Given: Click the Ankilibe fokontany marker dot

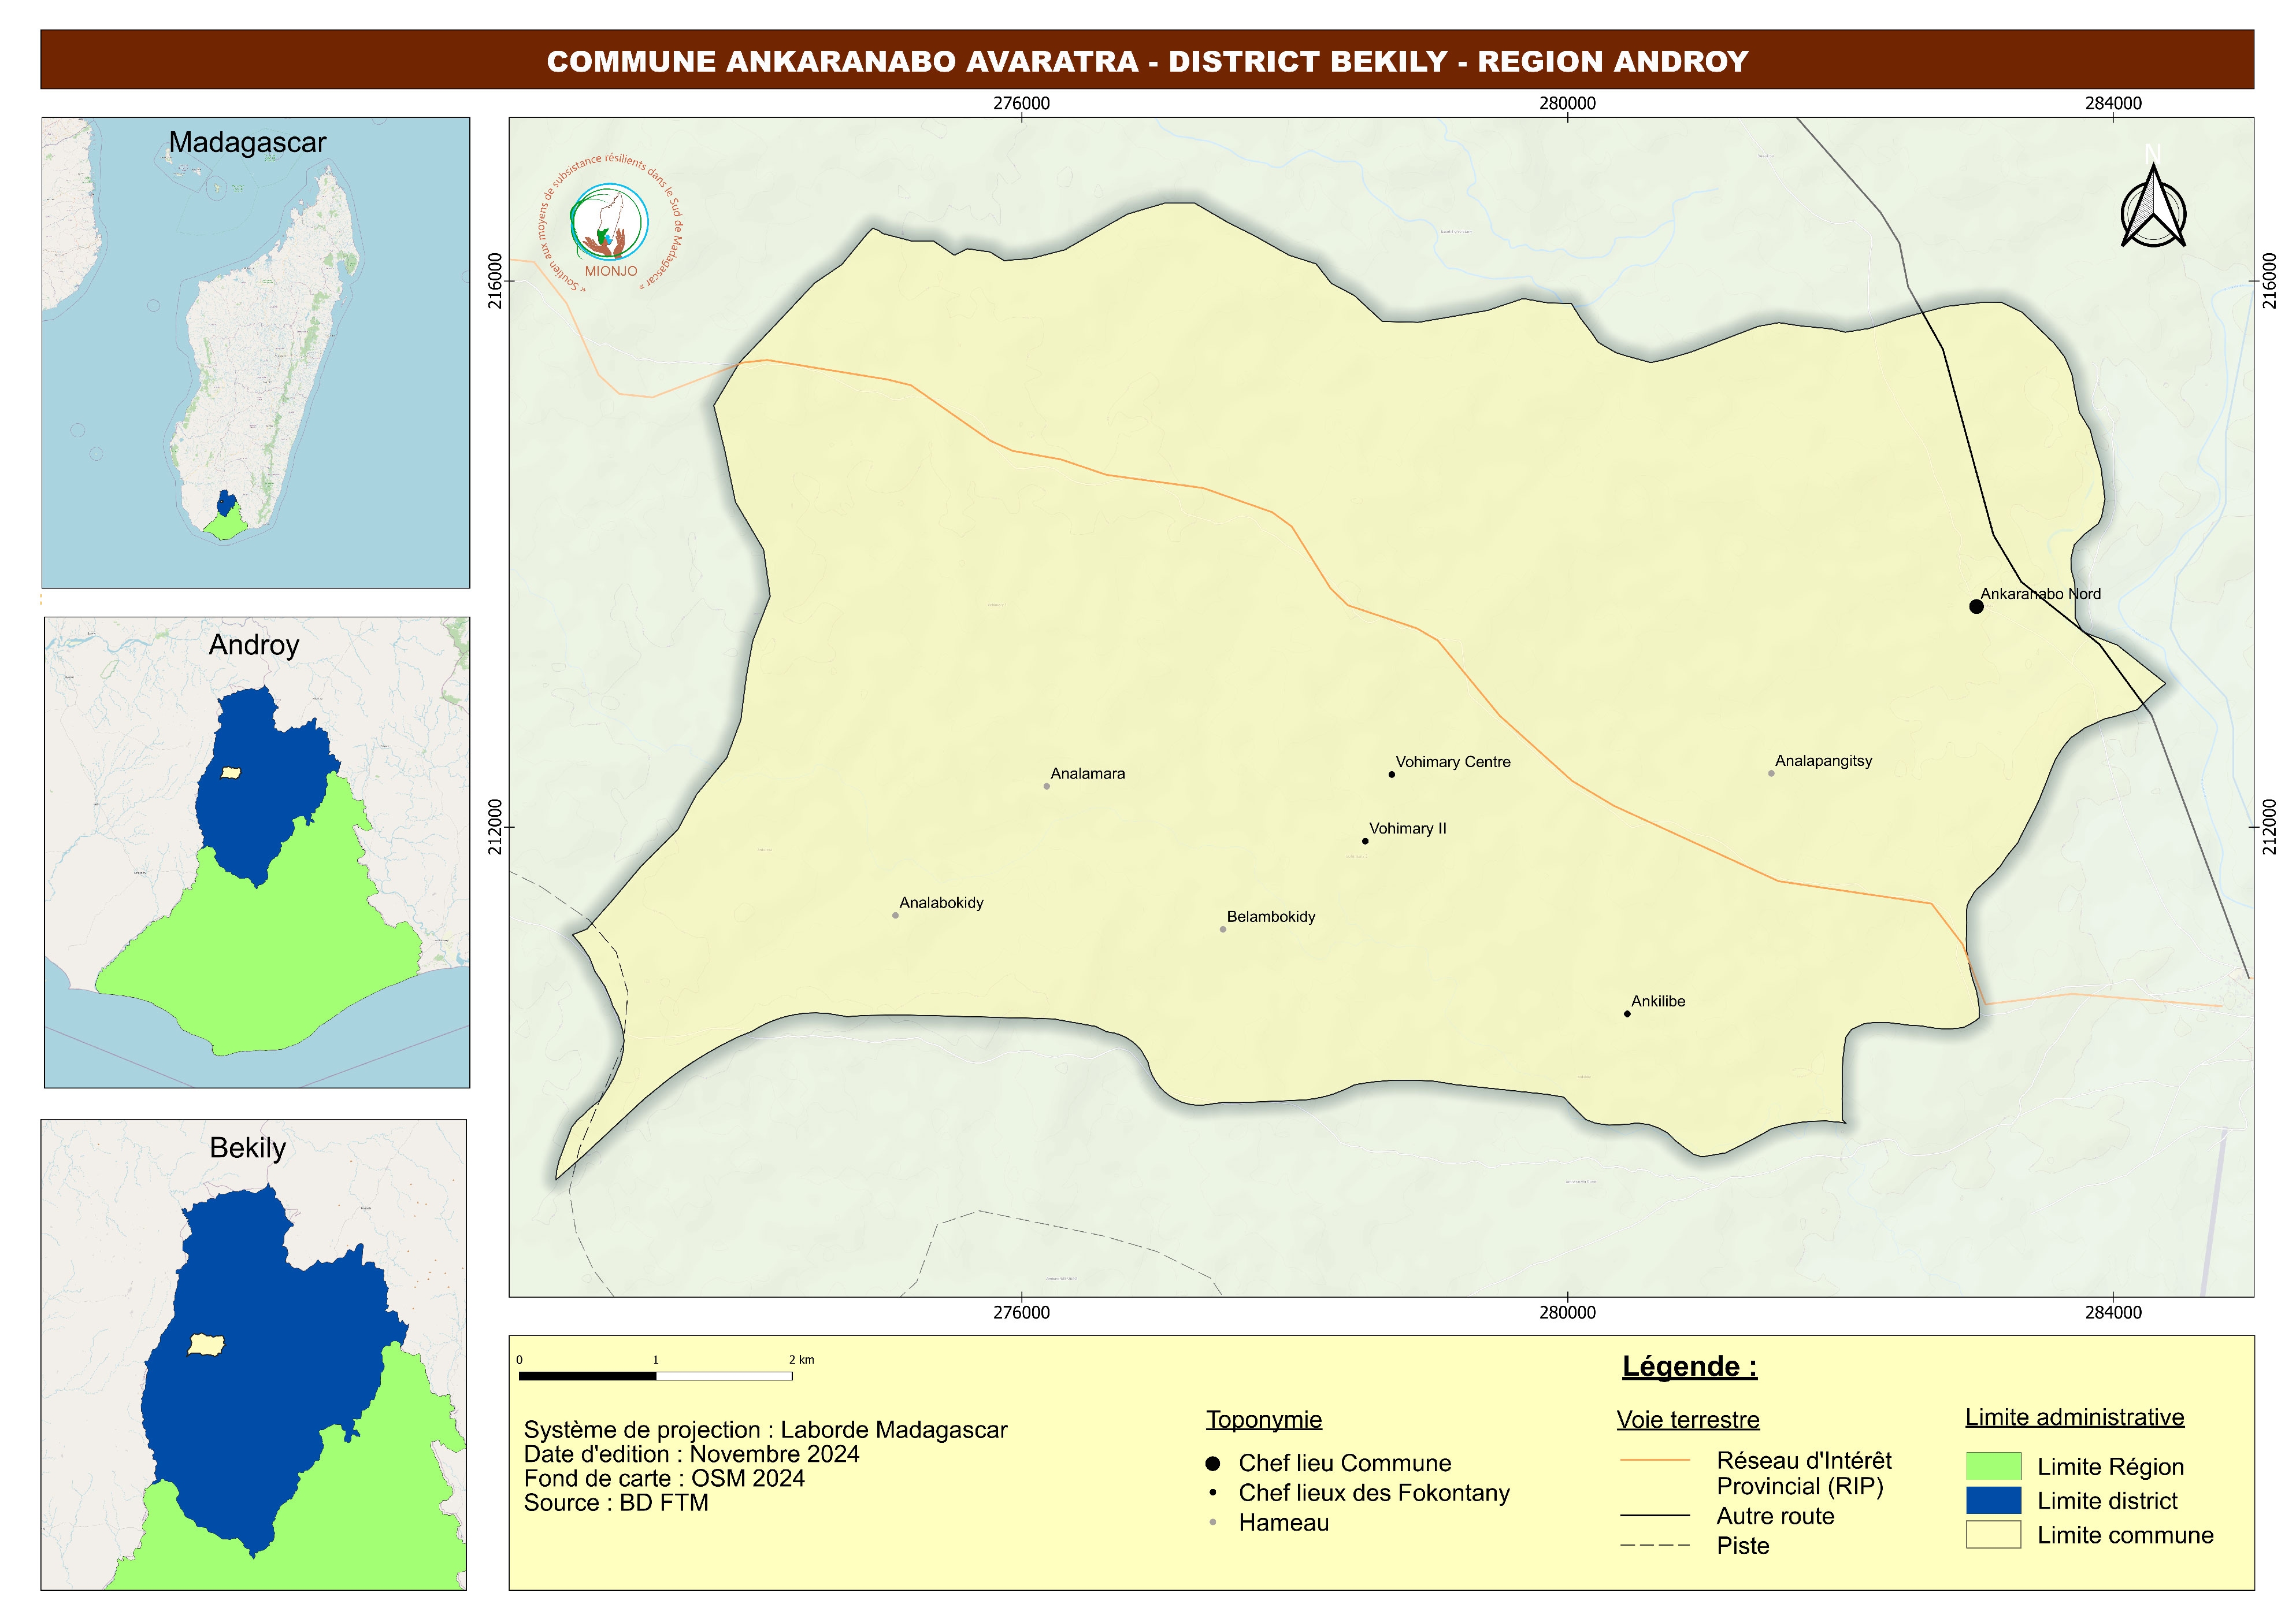Looking at the screenshot, I should [x=1627, y=1014].
